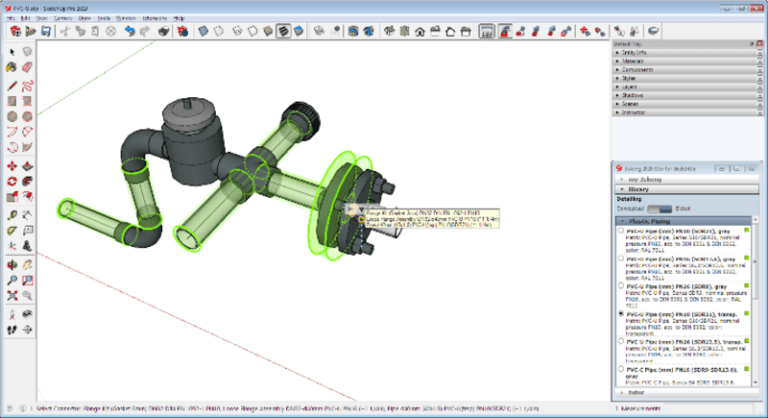
Task: Click green swatch beside PVC-U PN10 gray
Action: coord(747,230)
